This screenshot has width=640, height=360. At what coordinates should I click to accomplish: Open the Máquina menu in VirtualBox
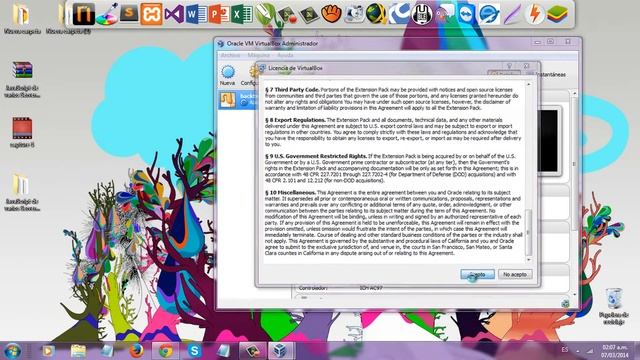pyautogui.click(x=258, y=55)
